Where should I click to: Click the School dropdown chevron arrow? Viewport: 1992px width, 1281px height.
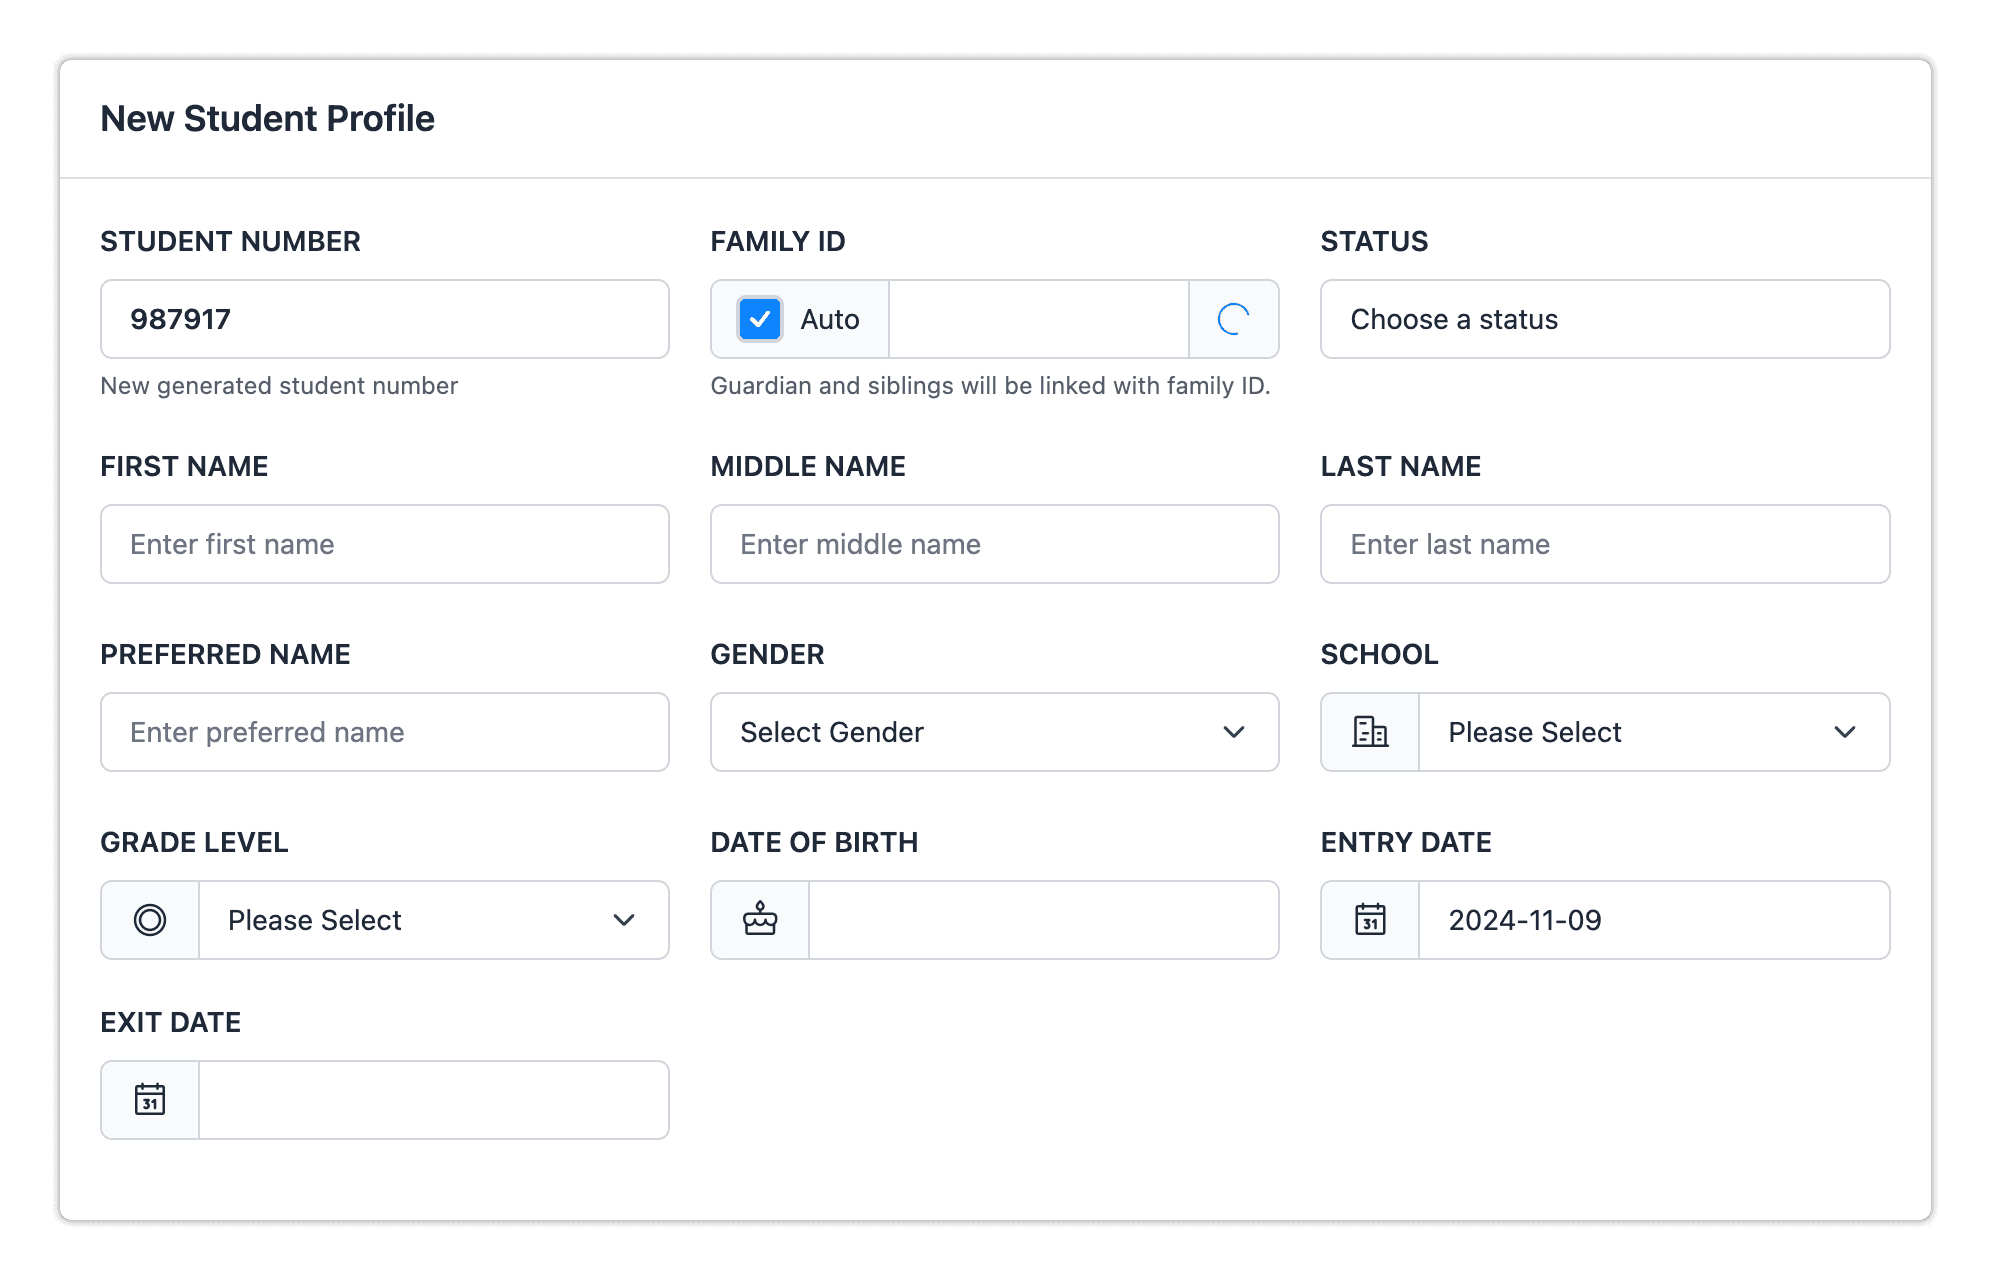click(1845, 732)
